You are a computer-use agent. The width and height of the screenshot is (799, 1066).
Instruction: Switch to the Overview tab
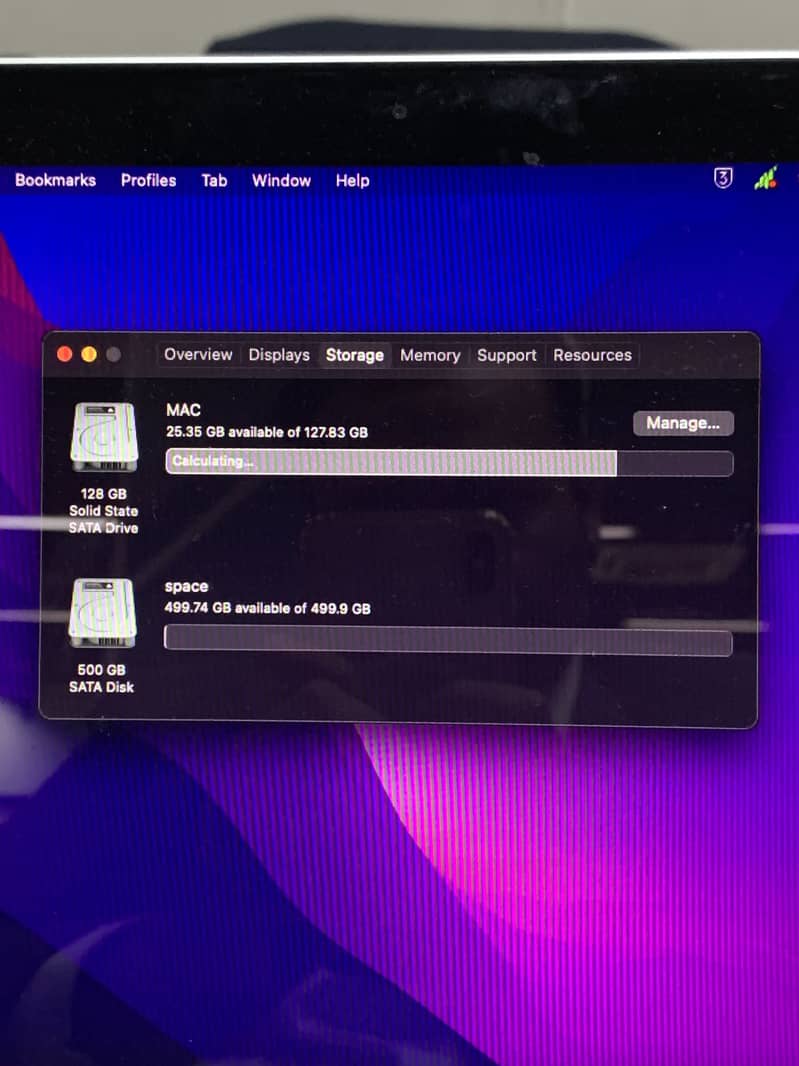198,355
